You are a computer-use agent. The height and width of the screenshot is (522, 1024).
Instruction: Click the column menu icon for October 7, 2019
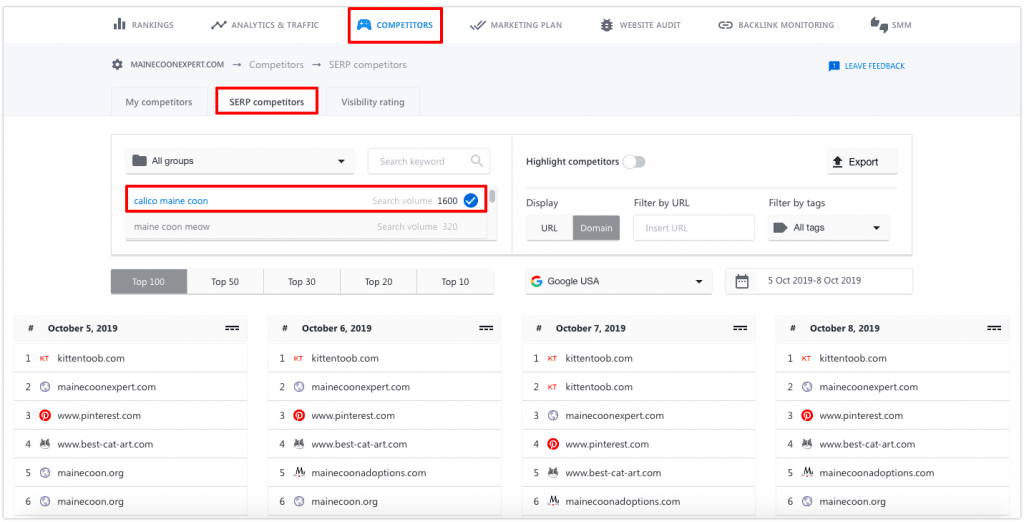click(x=740, y=328)
